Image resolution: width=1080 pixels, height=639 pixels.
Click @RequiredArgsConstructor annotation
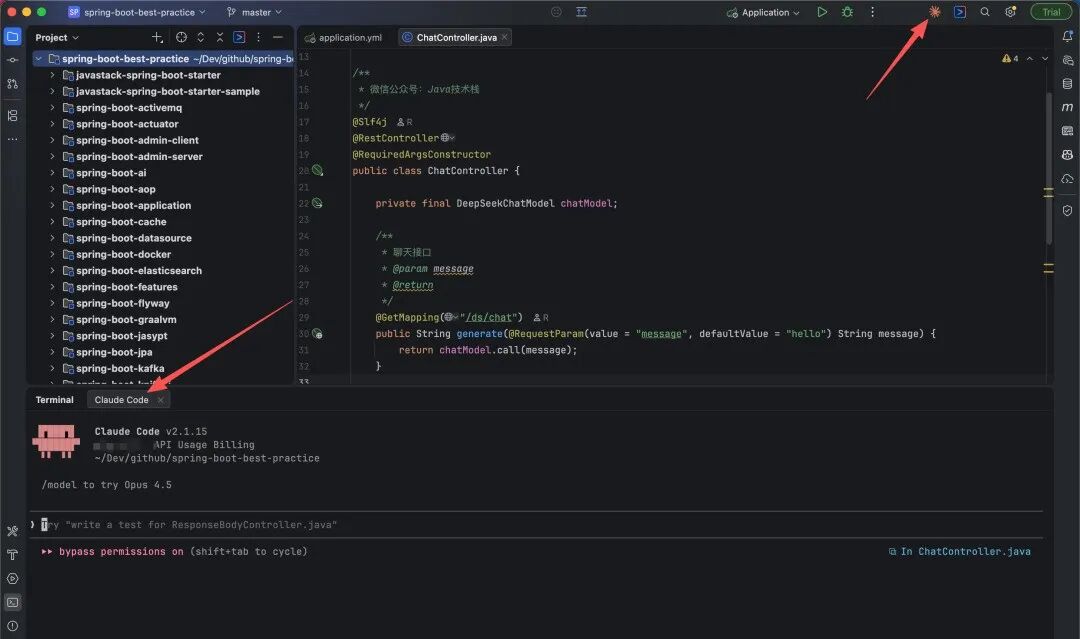422,154
